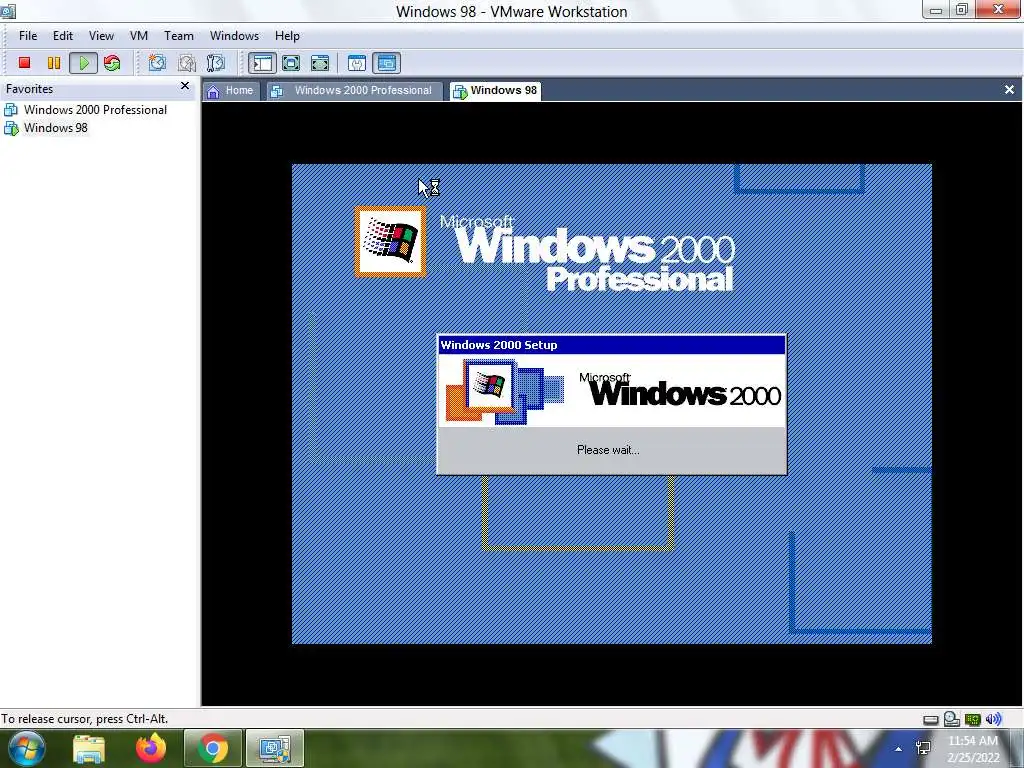
Task: Click the Revert to snapshot icon
Action: [x=187, y=63]
